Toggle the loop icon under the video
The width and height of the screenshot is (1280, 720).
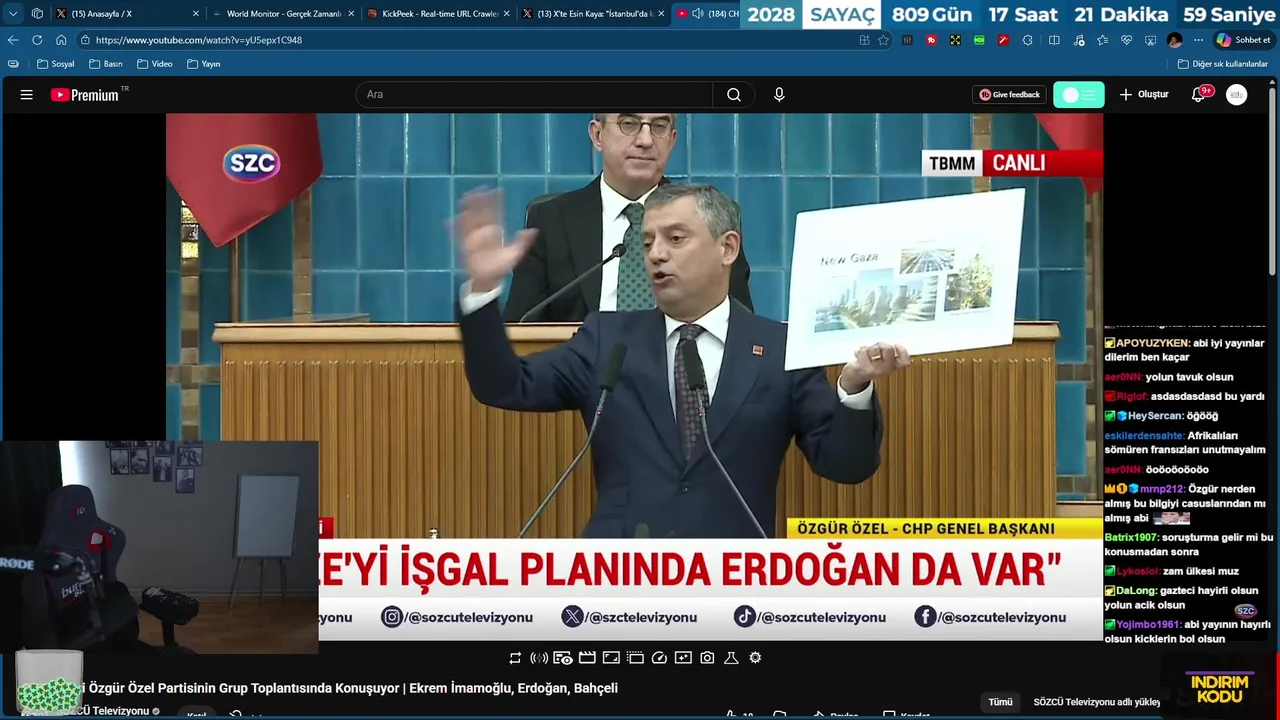(515, 658)
